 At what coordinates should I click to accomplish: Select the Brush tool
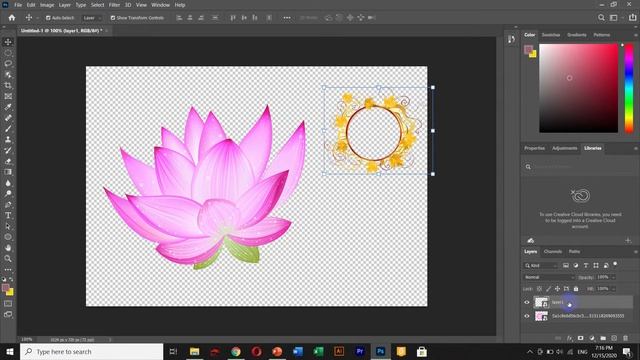8,129
